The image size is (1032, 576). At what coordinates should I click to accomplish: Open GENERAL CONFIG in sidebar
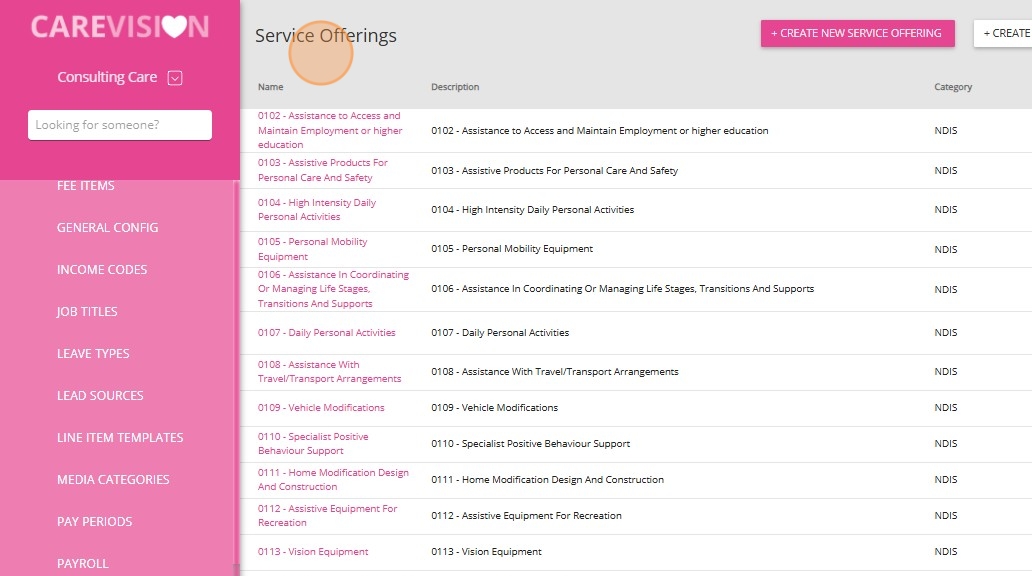(x=107, y=228)
